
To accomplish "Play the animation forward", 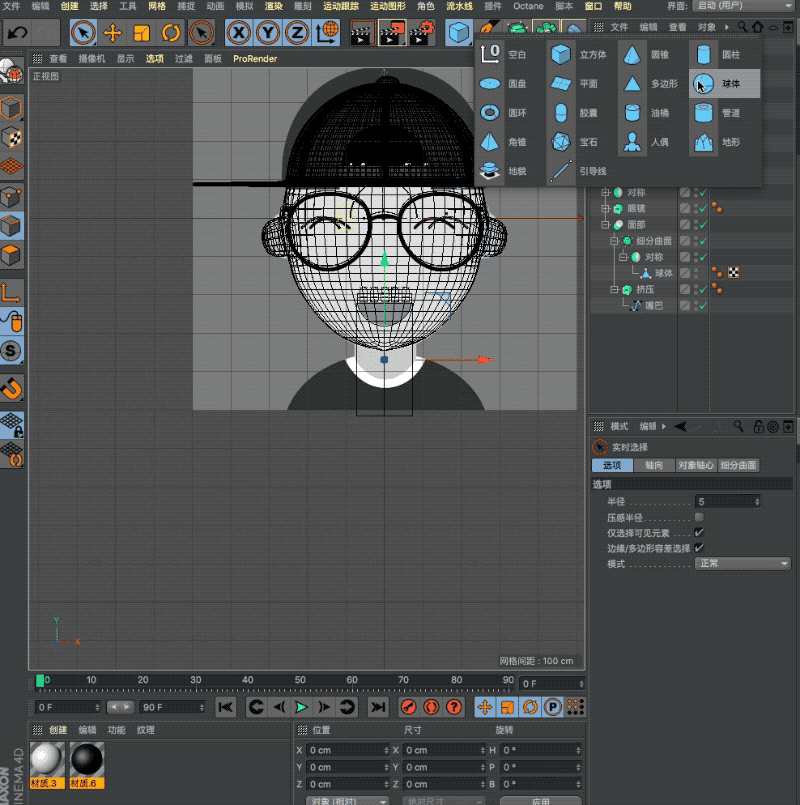I will tap(301, 707).
